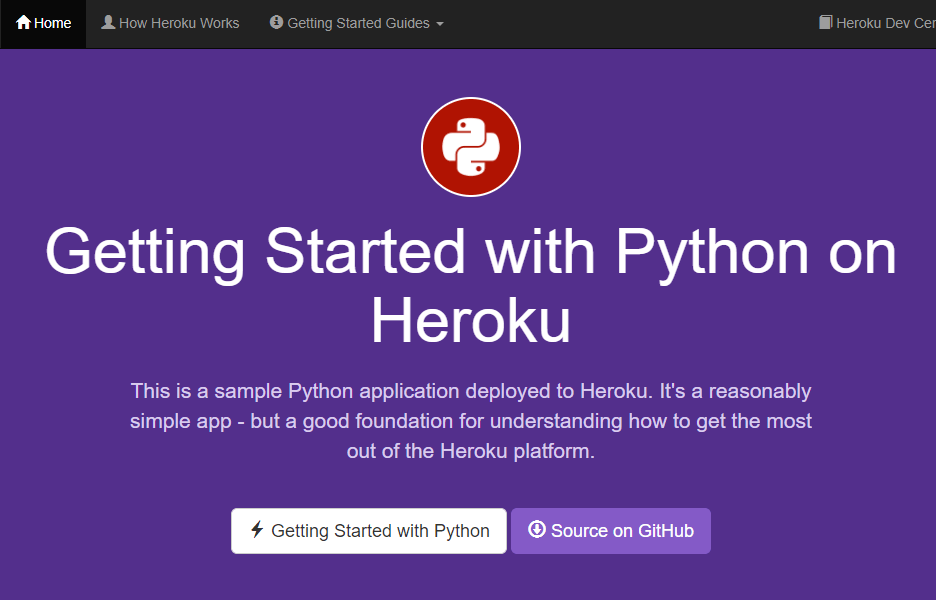The height and width of the screenshot is (600, 936).
Task: Click the book icon beside Heroku Dev Center
Action: (826, 23)
